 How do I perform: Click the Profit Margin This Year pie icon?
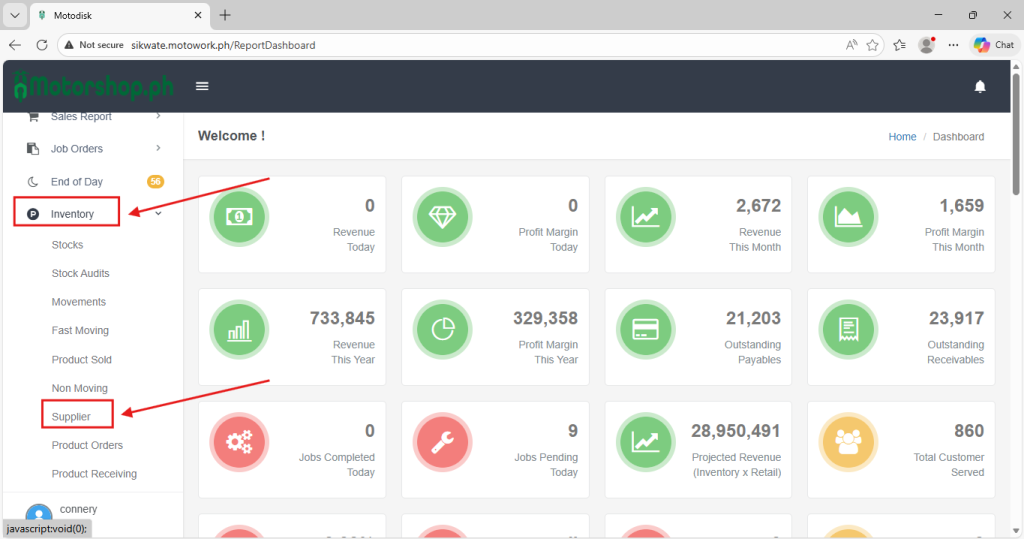point(442,330)
